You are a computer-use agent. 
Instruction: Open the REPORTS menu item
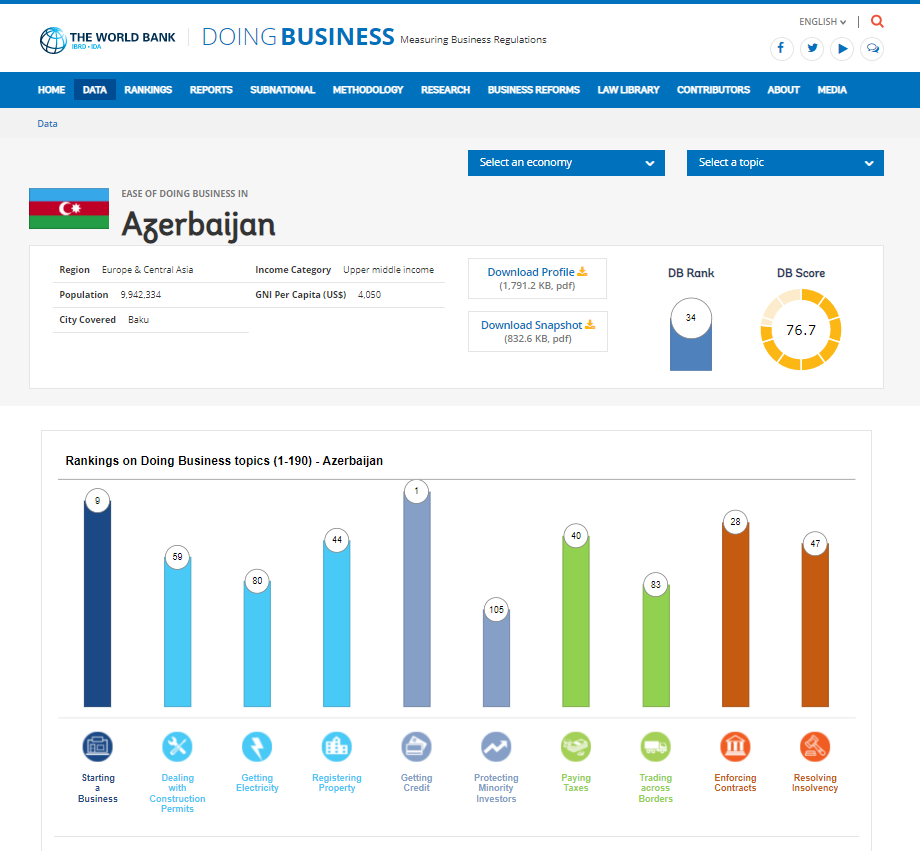pyautogui.click(x=211, y=90)
